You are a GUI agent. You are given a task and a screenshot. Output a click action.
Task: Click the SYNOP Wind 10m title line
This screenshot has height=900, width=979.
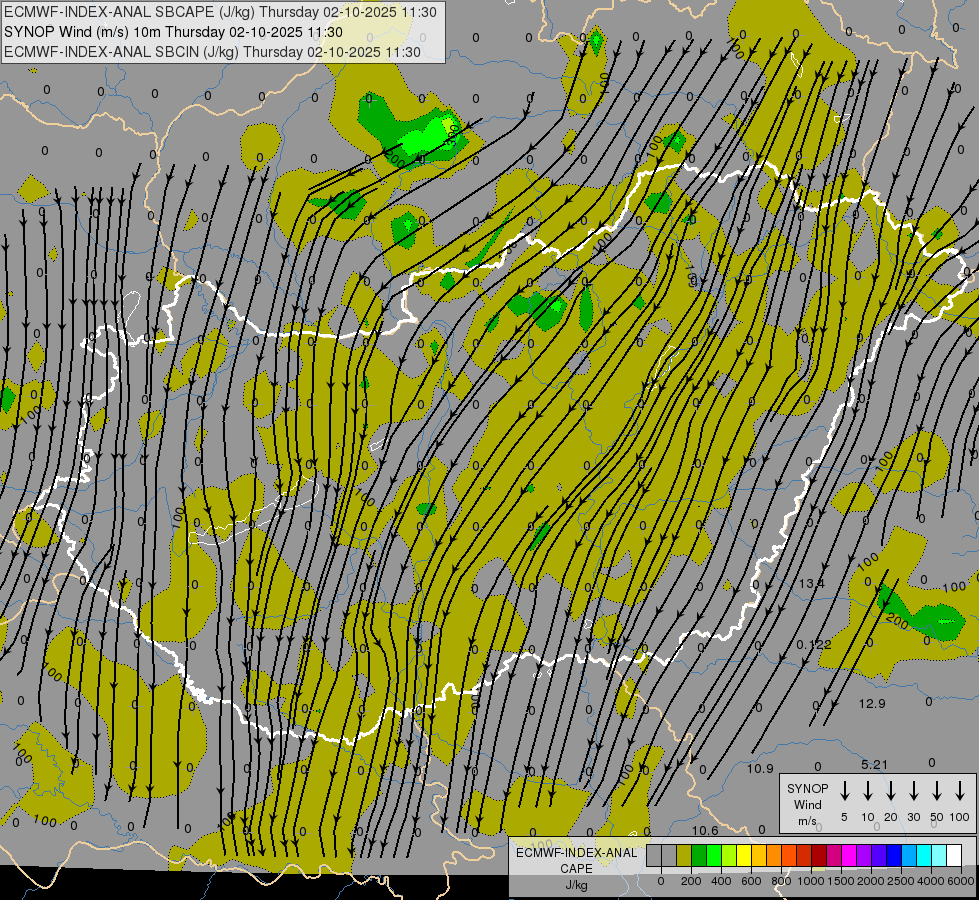tap(174, 32)
